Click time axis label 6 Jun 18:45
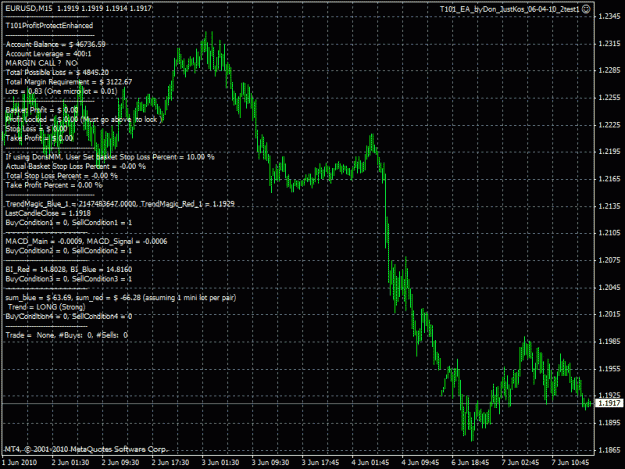625x469 pixels. 470,463
